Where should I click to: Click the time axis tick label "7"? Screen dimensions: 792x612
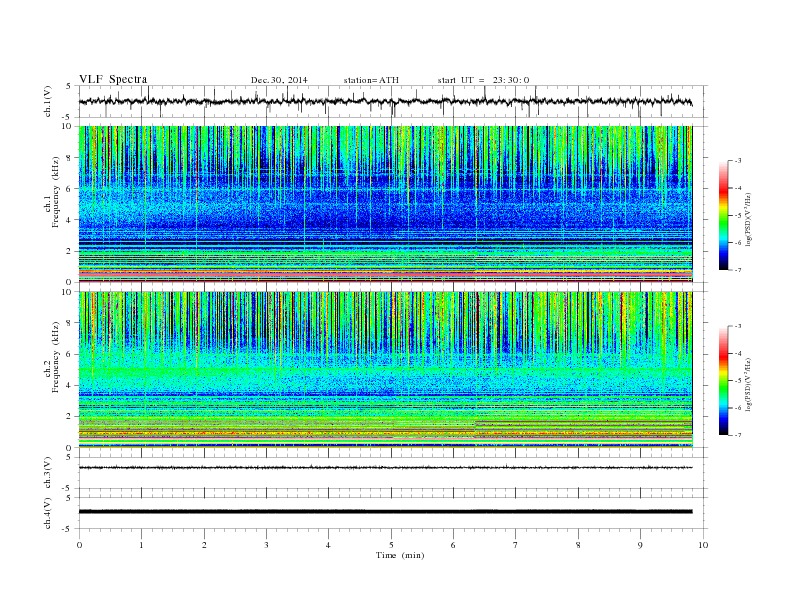[516, 545]
